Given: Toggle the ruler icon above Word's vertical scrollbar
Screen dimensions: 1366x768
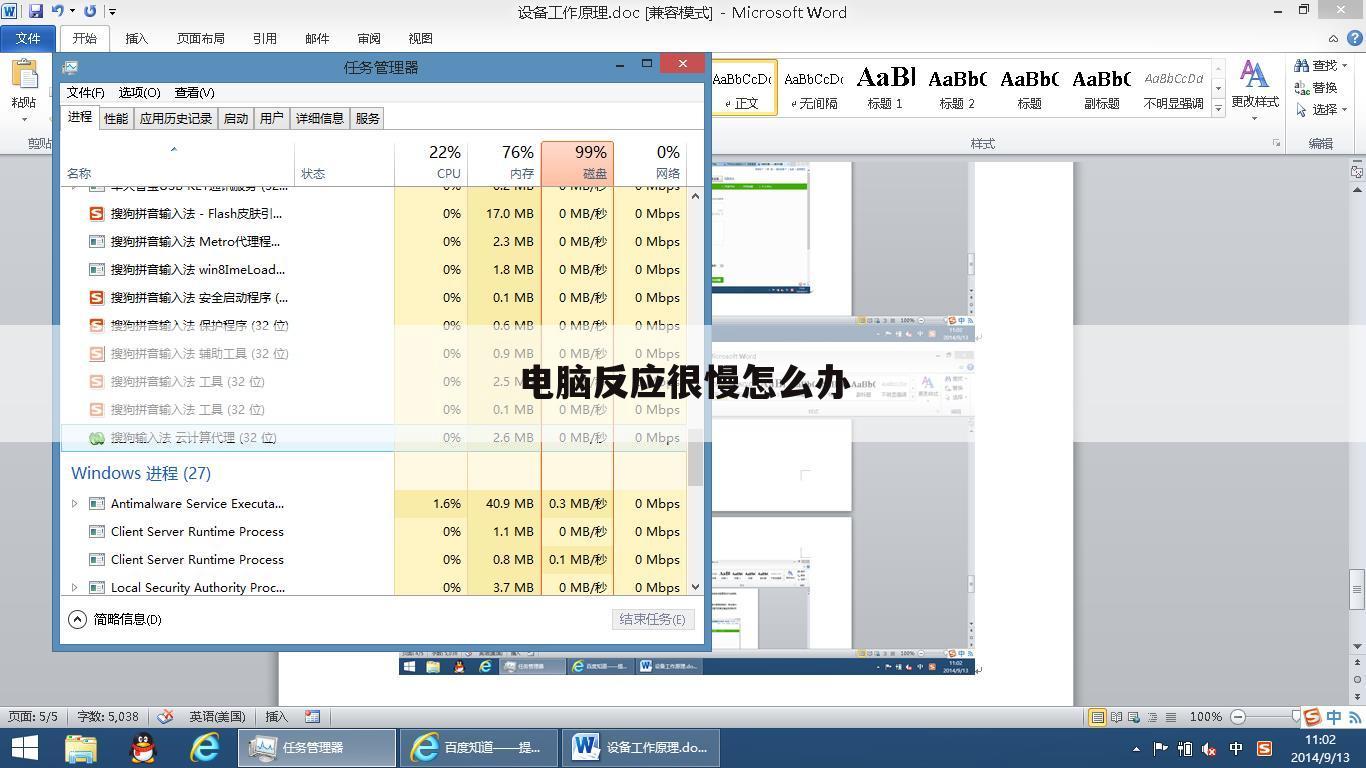Looking at the screenshot, I should coord(1357,171).
